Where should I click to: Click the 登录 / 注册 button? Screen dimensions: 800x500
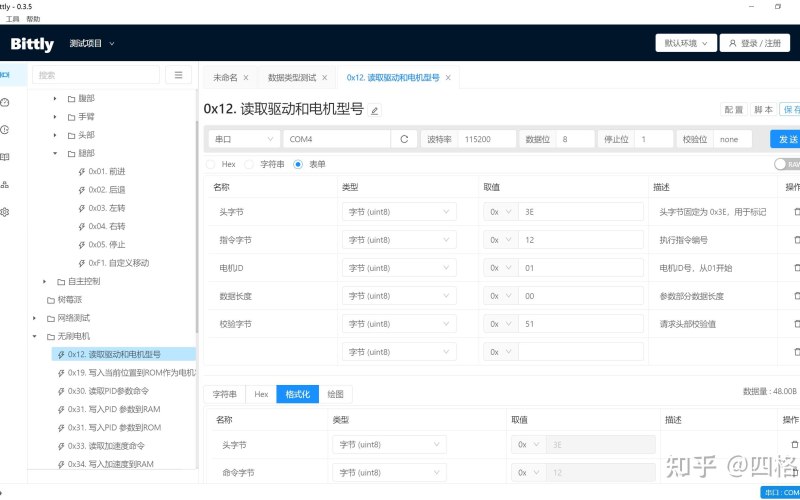point(754,43)
